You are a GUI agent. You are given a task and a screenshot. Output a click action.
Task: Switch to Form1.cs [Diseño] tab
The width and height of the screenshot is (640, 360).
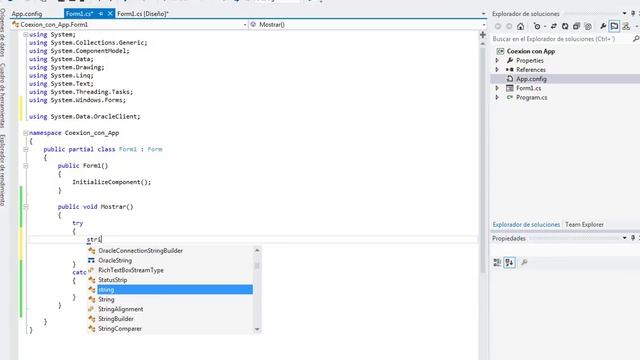coord(143,13)
